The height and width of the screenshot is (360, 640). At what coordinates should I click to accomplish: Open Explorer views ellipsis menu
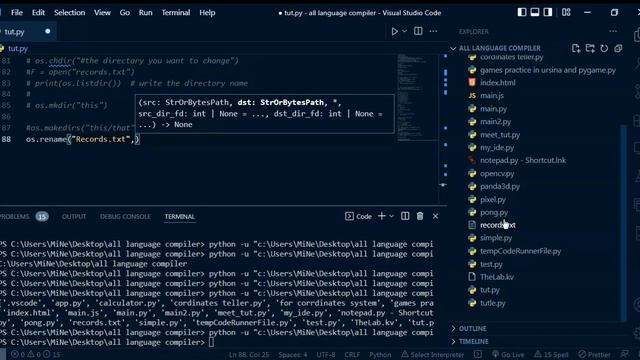[x=613, y=31]
